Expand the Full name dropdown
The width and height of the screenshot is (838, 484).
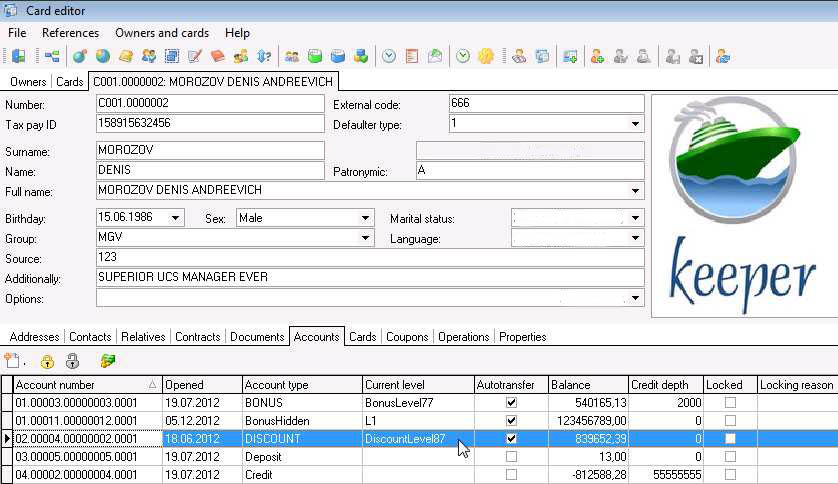[635, 191]
